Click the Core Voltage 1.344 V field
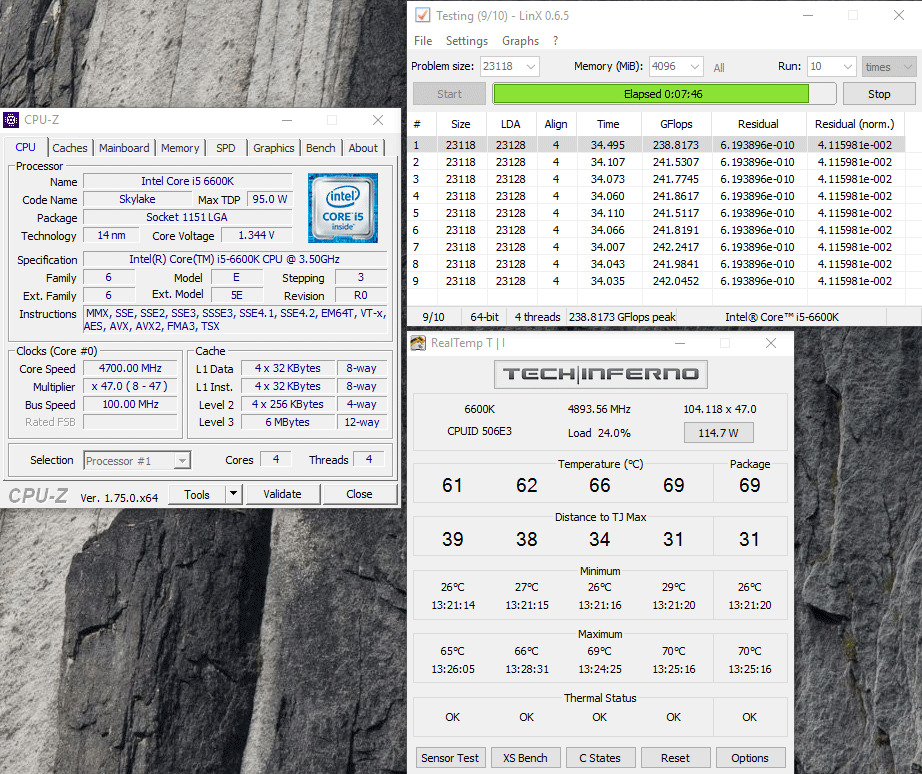922x774 pixels. tap(256, 235)
